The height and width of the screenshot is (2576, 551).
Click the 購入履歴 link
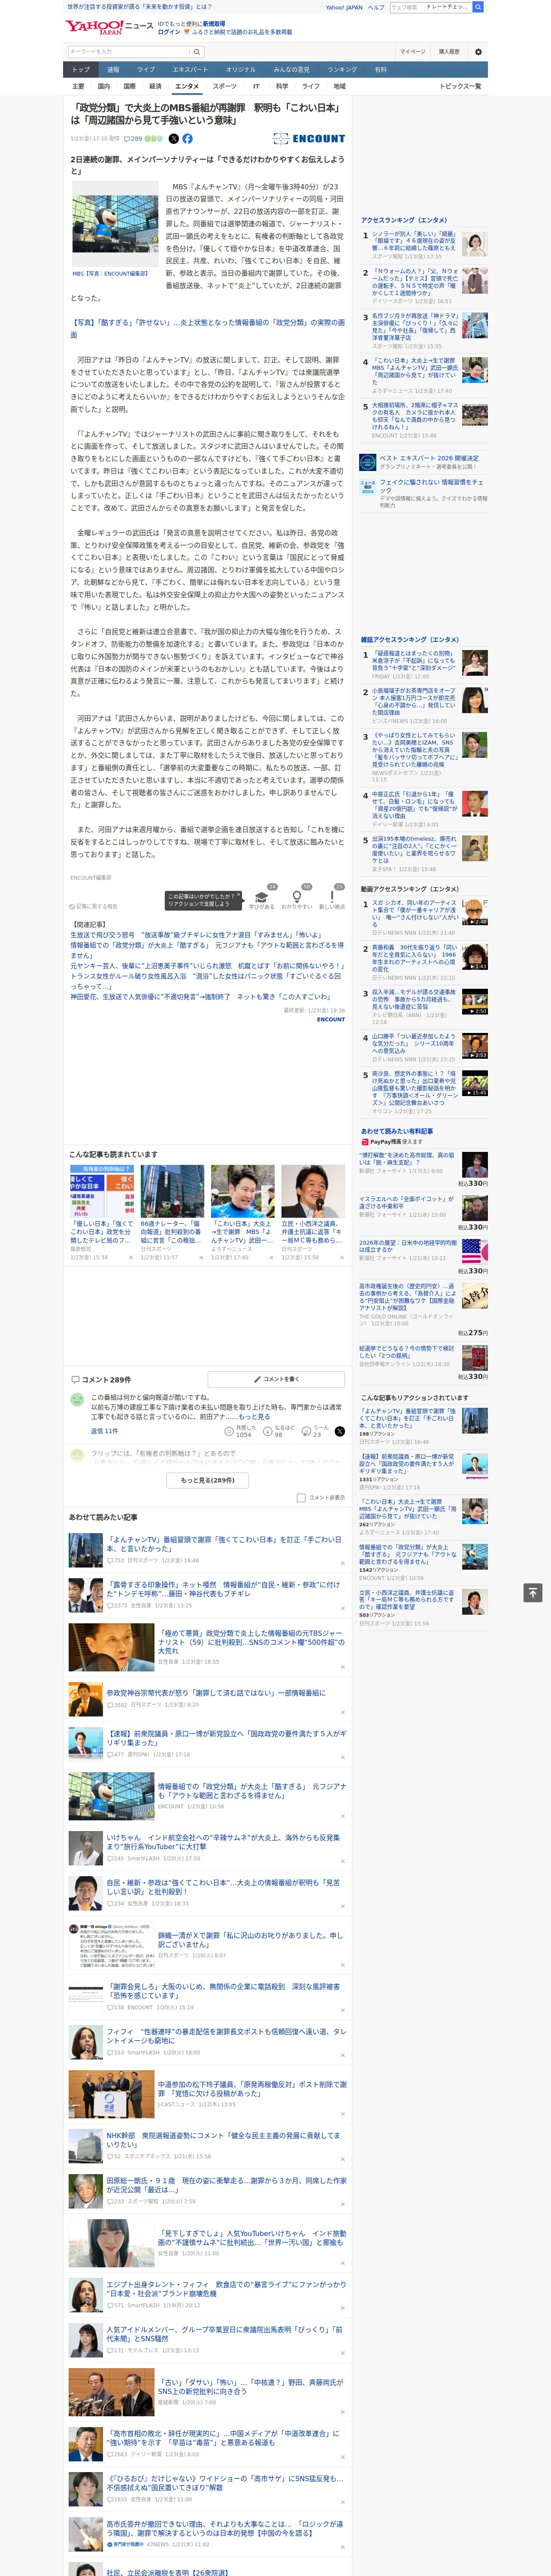[x=449, y=52]
